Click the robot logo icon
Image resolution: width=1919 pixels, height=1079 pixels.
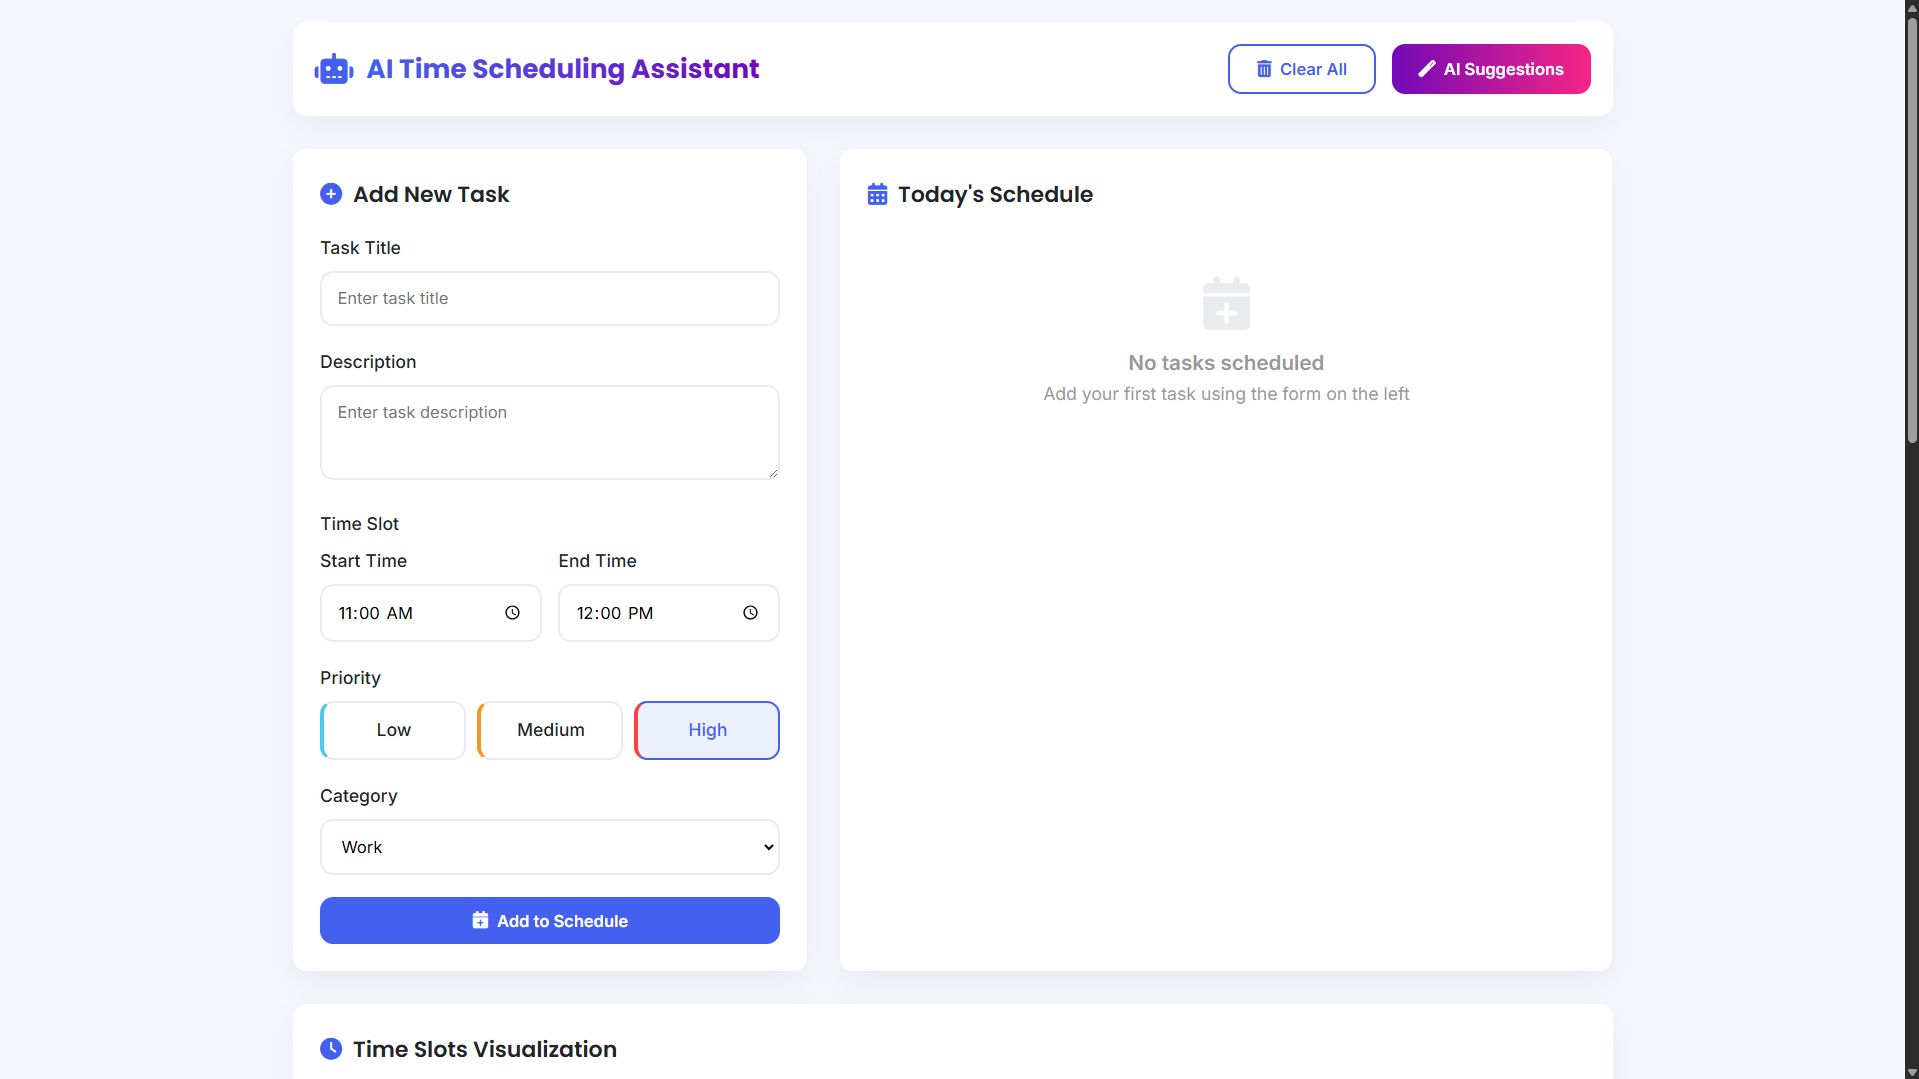point(334,69)
